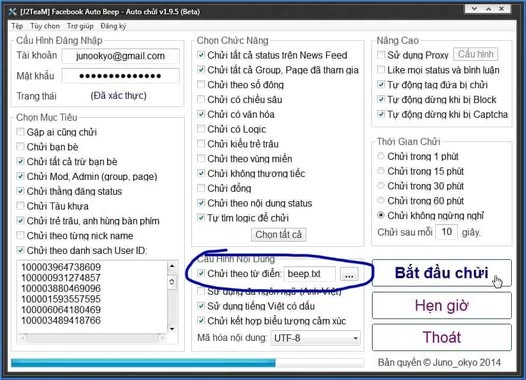
Task: Select Chửi trong 60 phút radio
Action: tap(381, 200)
